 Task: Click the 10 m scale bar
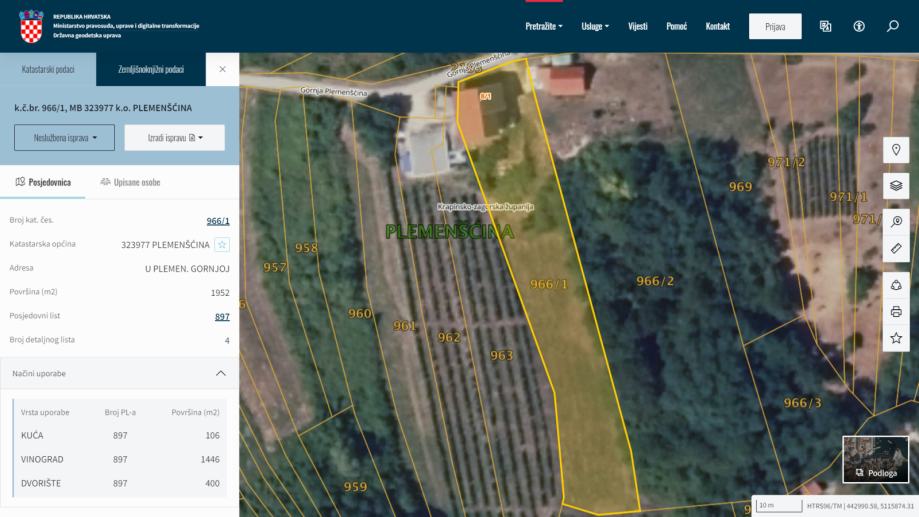coord(779,505)
